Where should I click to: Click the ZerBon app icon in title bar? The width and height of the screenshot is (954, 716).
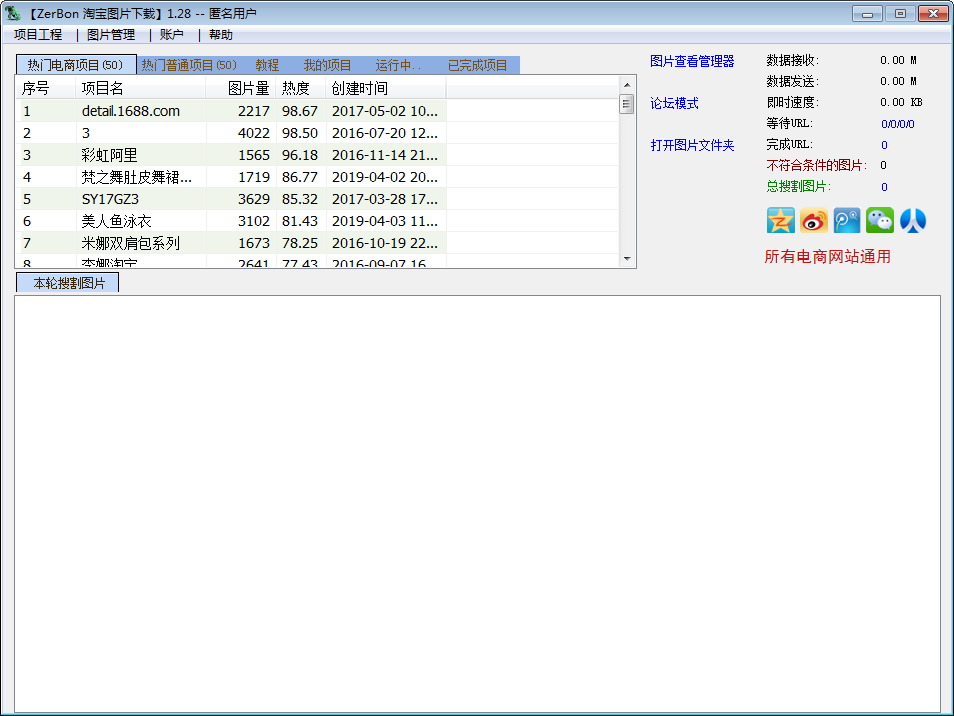point(13,13)
